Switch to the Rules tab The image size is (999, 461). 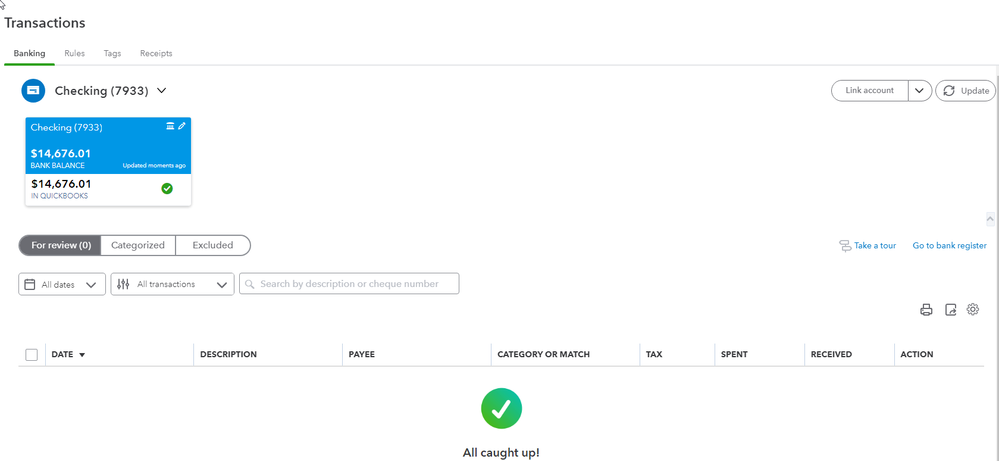tap(74, 53)
